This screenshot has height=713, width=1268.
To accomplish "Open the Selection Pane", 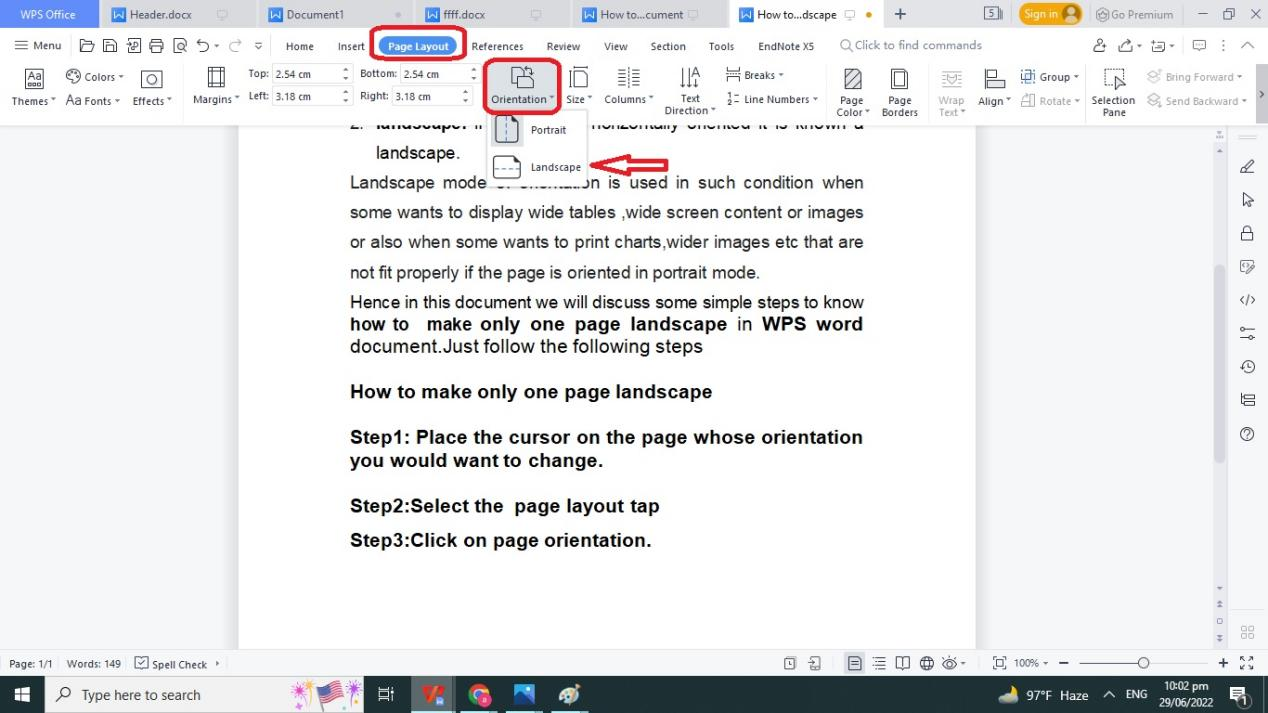I will pyautogui.click(x=1113, y=92).
